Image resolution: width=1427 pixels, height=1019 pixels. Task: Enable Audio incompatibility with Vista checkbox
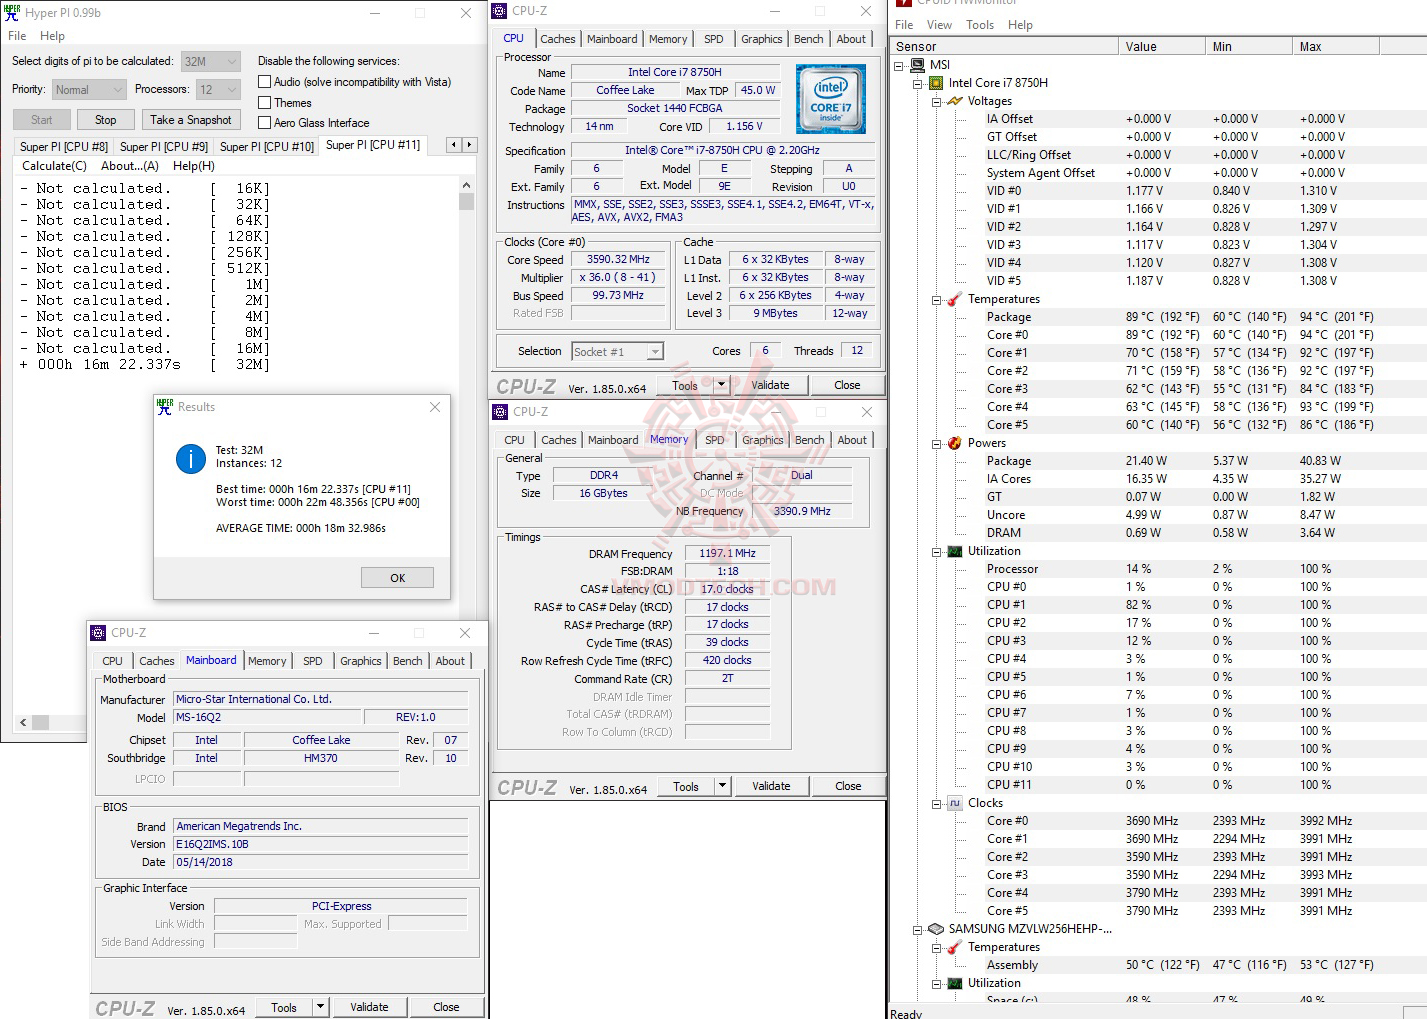tap(265, 82)
